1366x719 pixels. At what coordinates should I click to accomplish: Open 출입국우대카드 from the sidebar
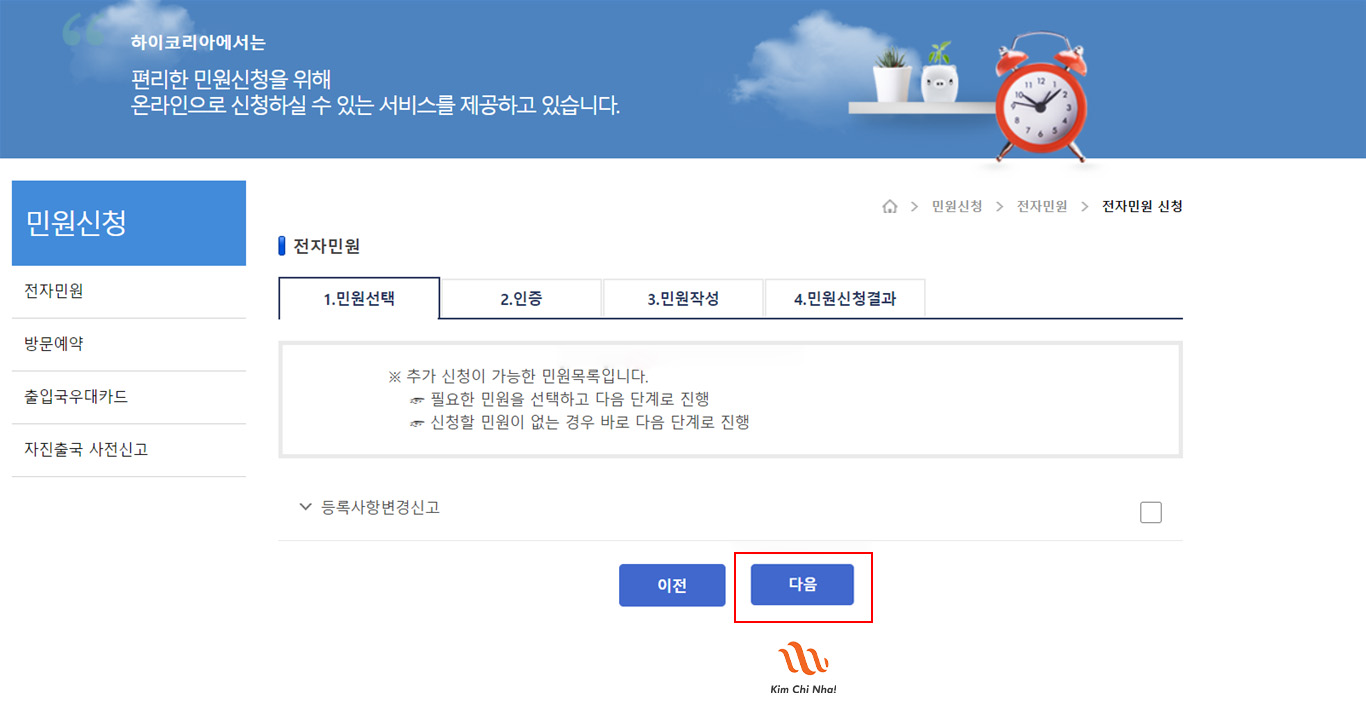click(x=76, y=397)
